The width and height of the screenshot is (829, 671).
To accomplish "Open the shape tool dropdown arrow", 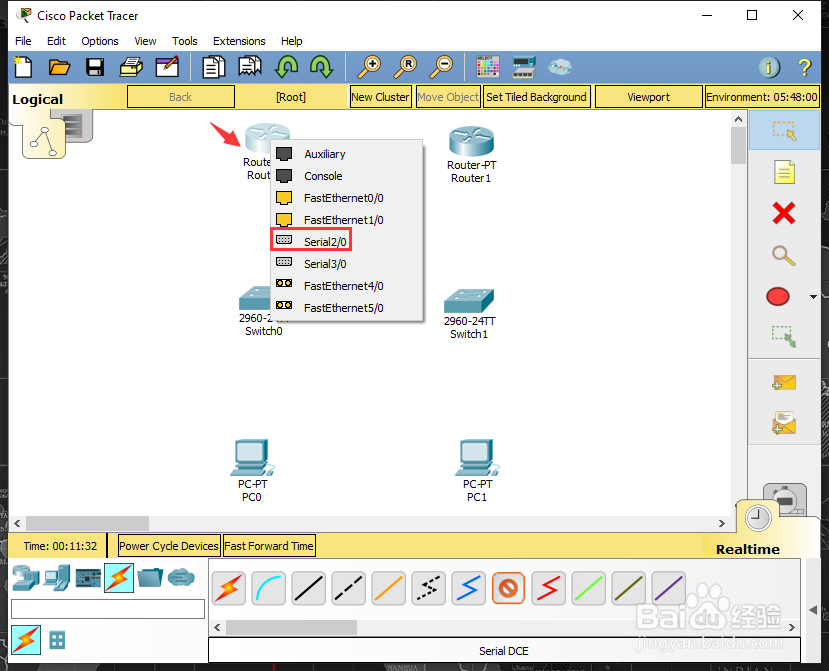I will coord(813,297).
